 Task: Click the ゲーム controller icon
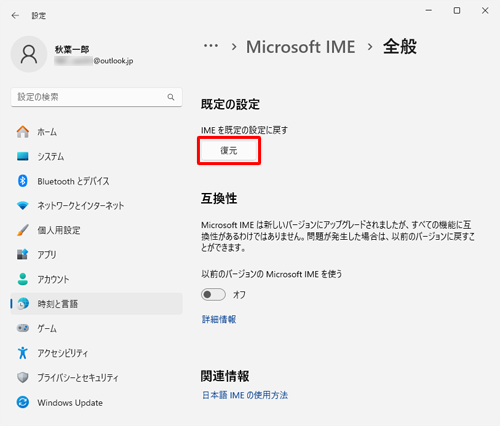click(23, 328)
